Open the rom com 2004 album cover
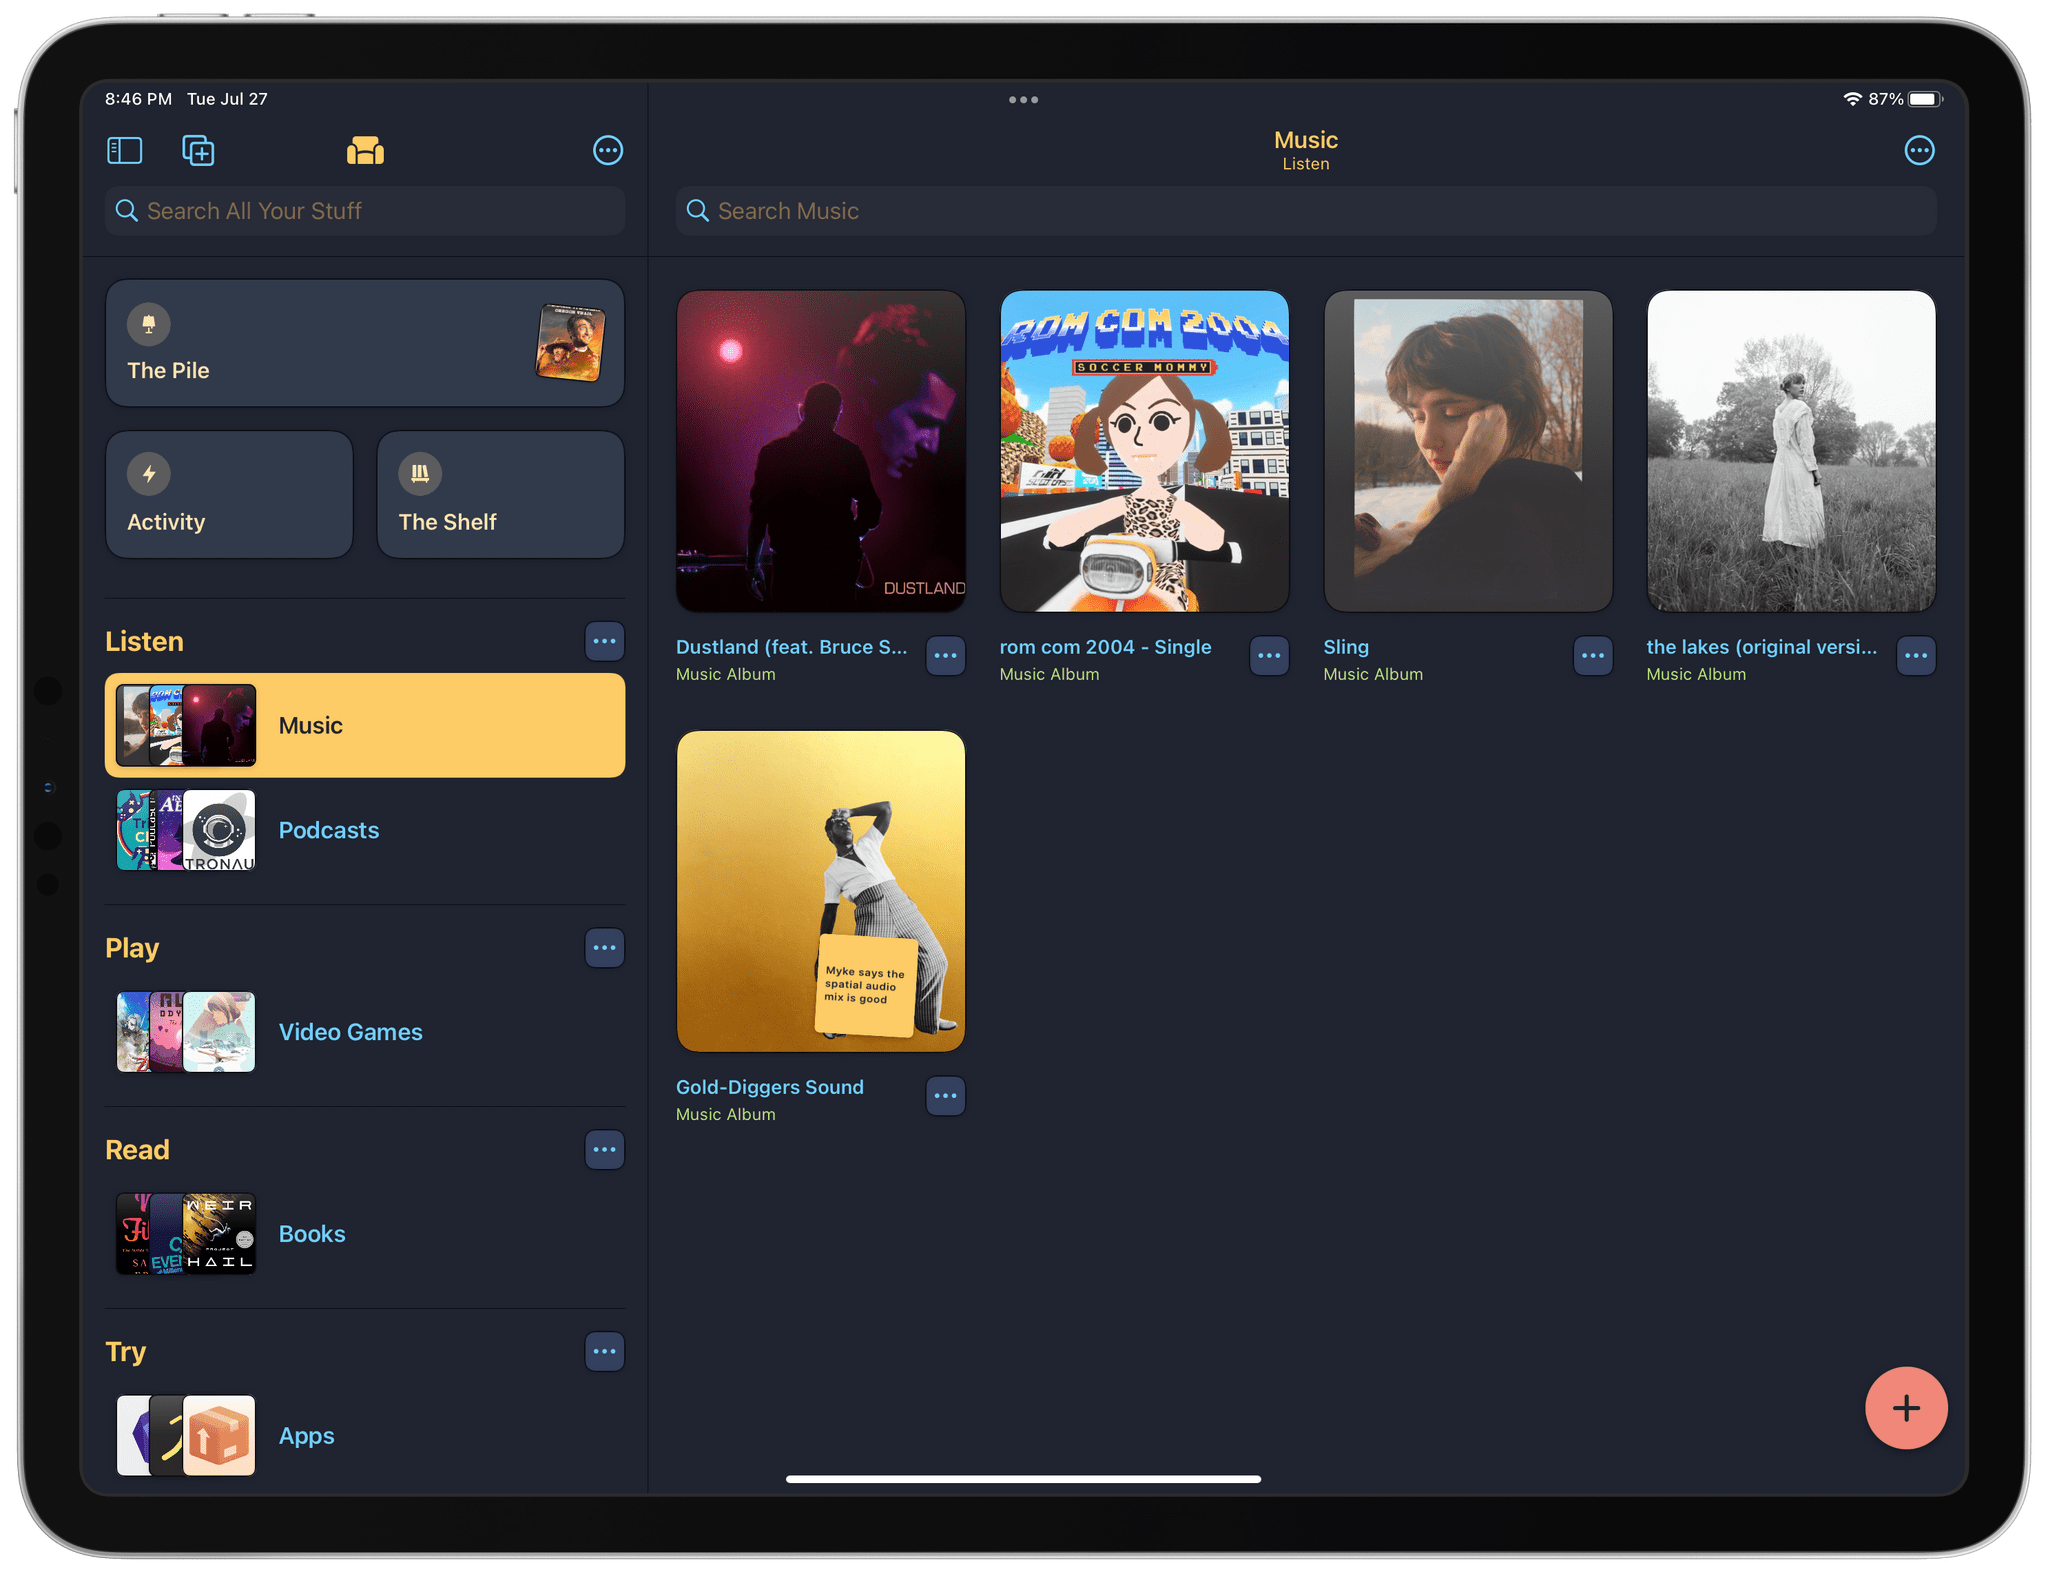The height and width of the screenshot is (1576, 2048). 1145,451
